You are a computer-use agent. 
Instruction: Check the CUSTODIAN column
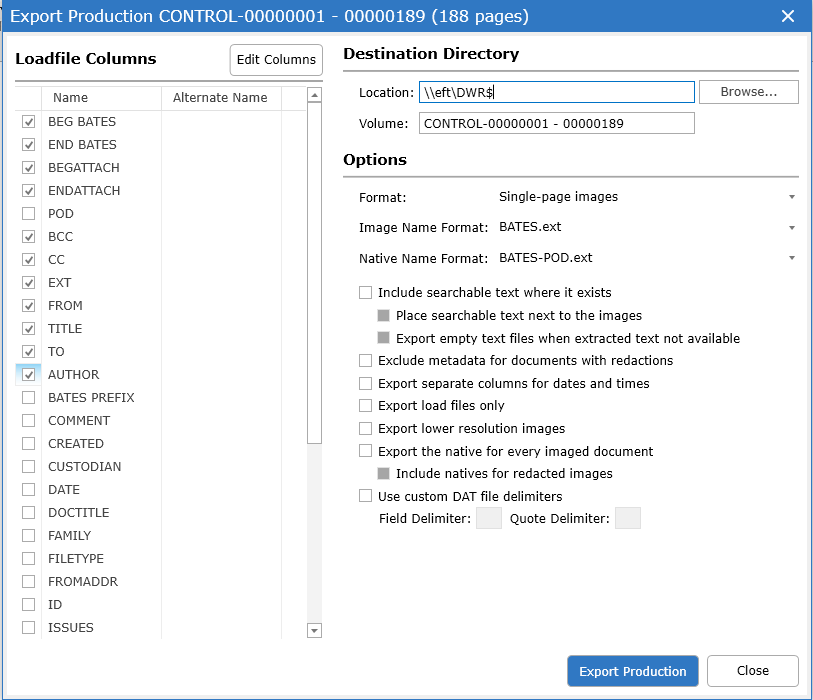coord(29,467)
